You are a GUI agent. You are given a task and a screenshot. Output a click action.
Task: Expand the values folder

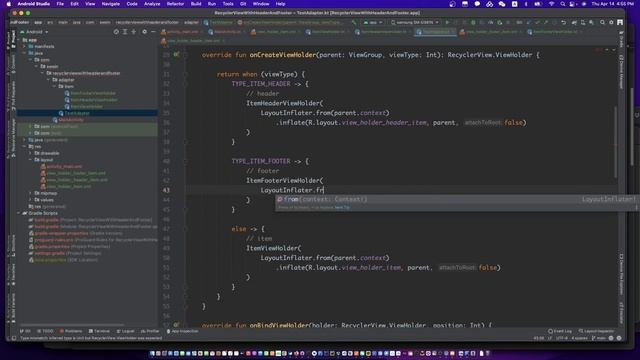coord(30,200)
